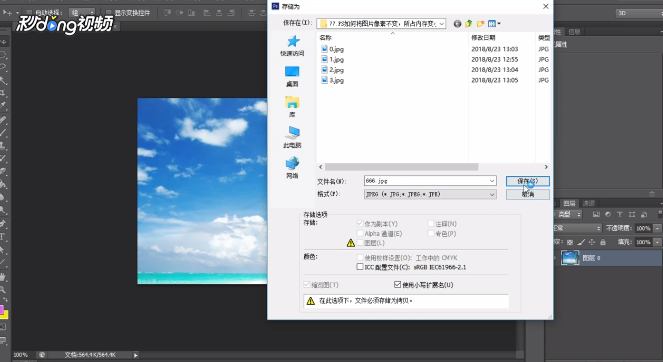The width and height of the screenshot is (663, 362).
Task: Open the 保存在 folder location dropdown
Action: coord(381,24)
